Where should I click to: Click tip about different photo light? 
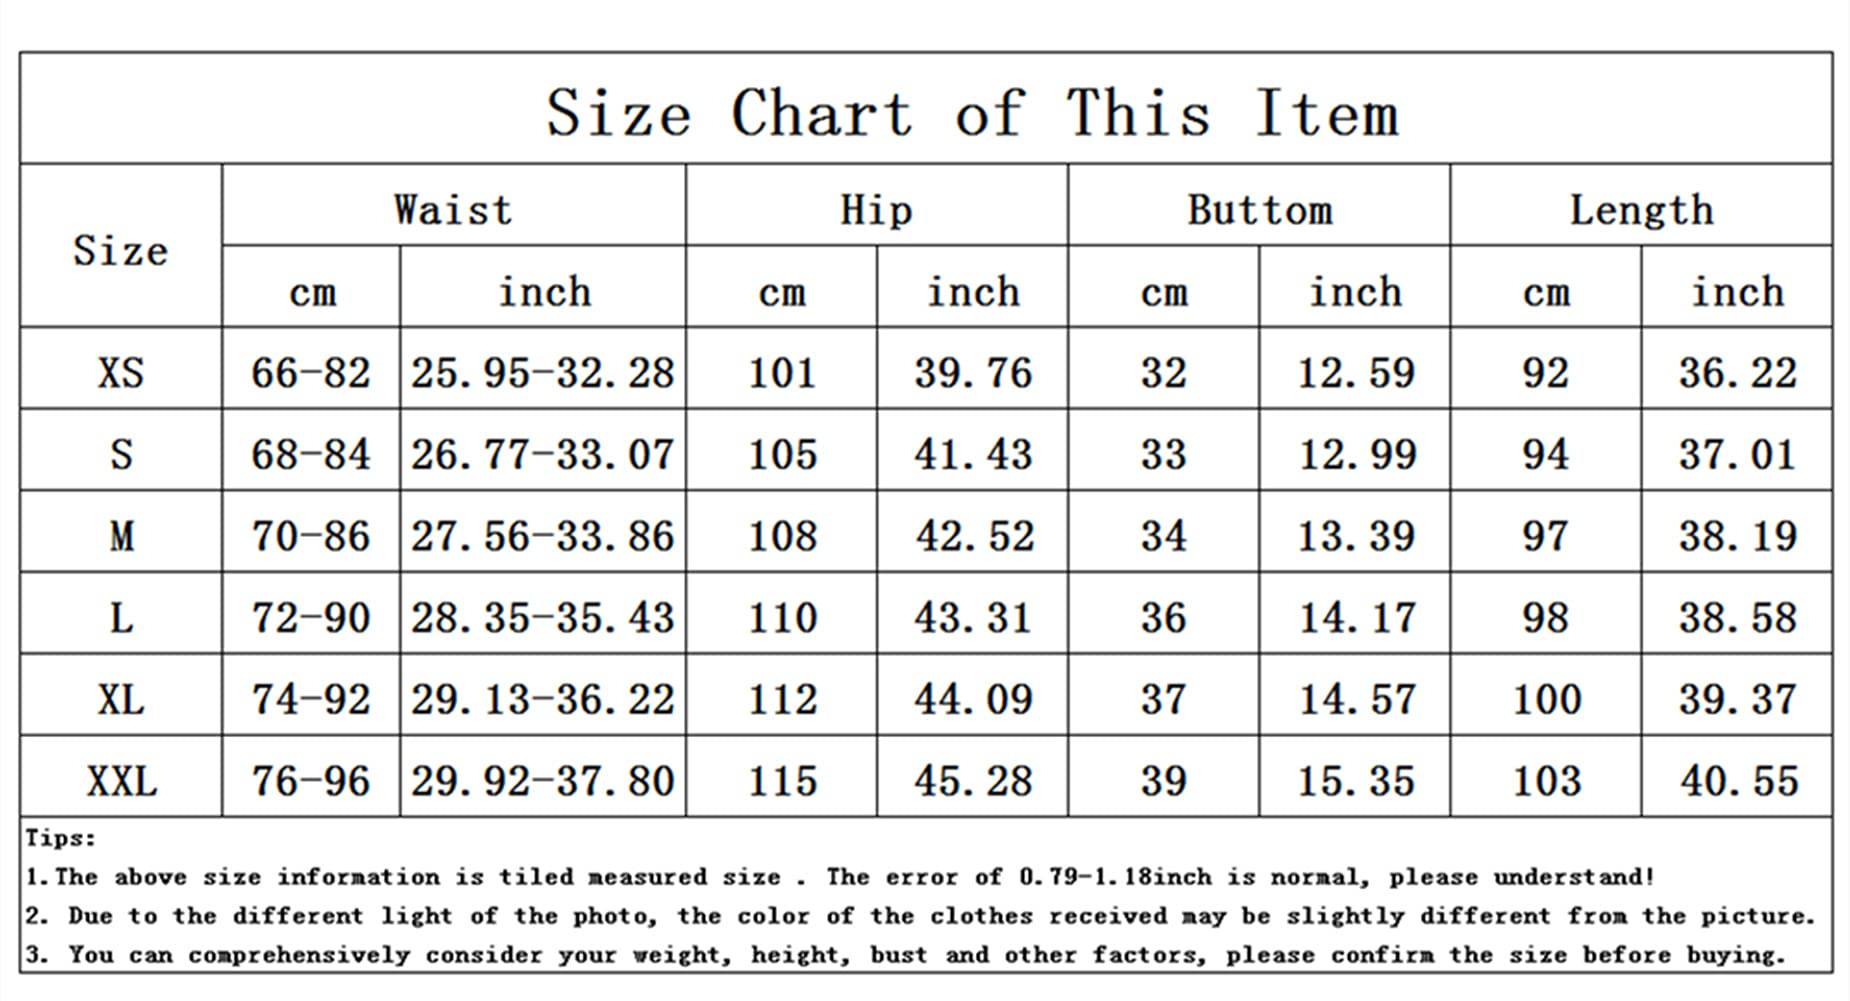click(x=920, y=916)
